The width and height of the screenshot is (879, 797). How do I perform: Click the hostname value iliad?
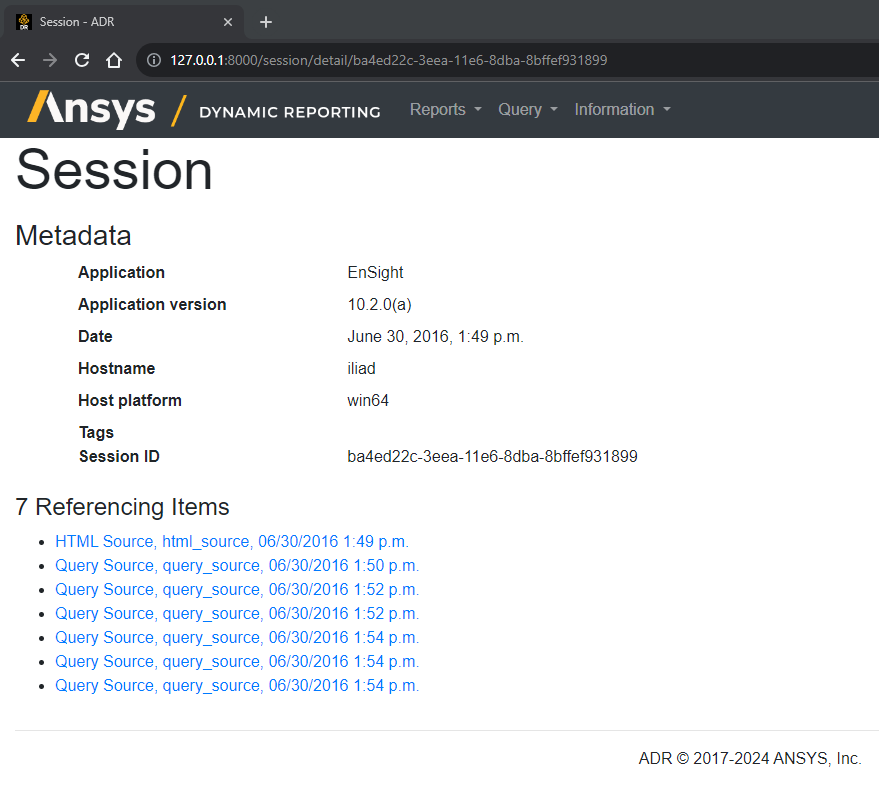(362, 368)
